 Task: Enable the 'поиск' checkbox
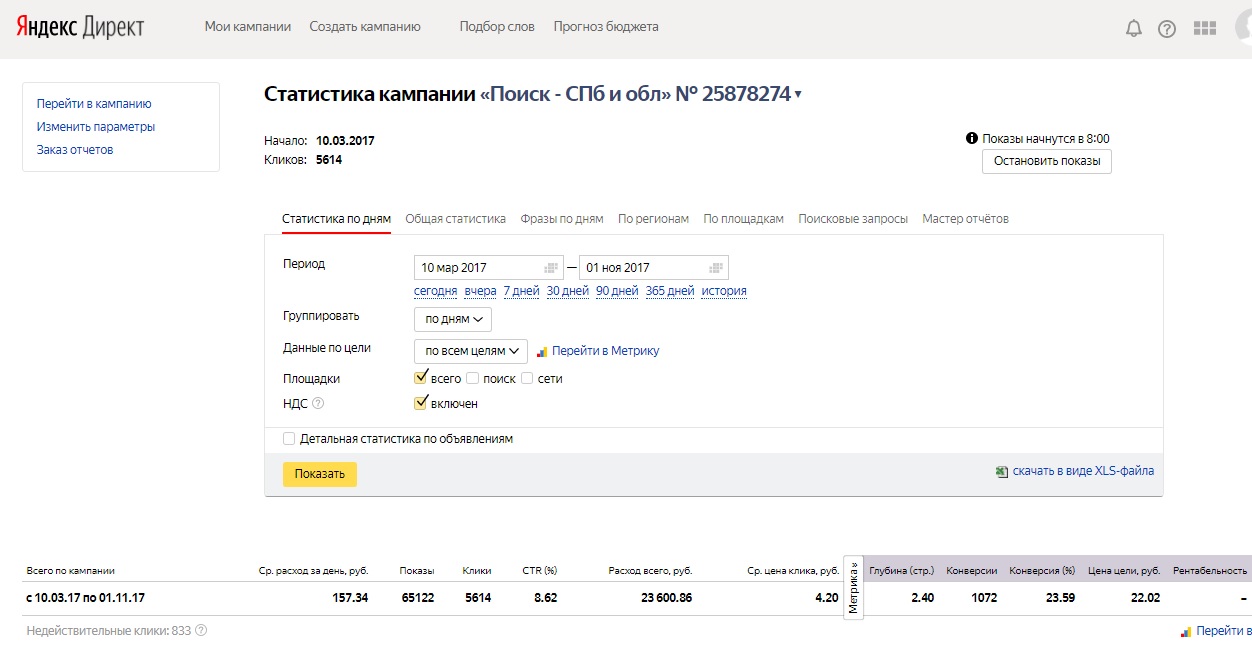[473, 379]
